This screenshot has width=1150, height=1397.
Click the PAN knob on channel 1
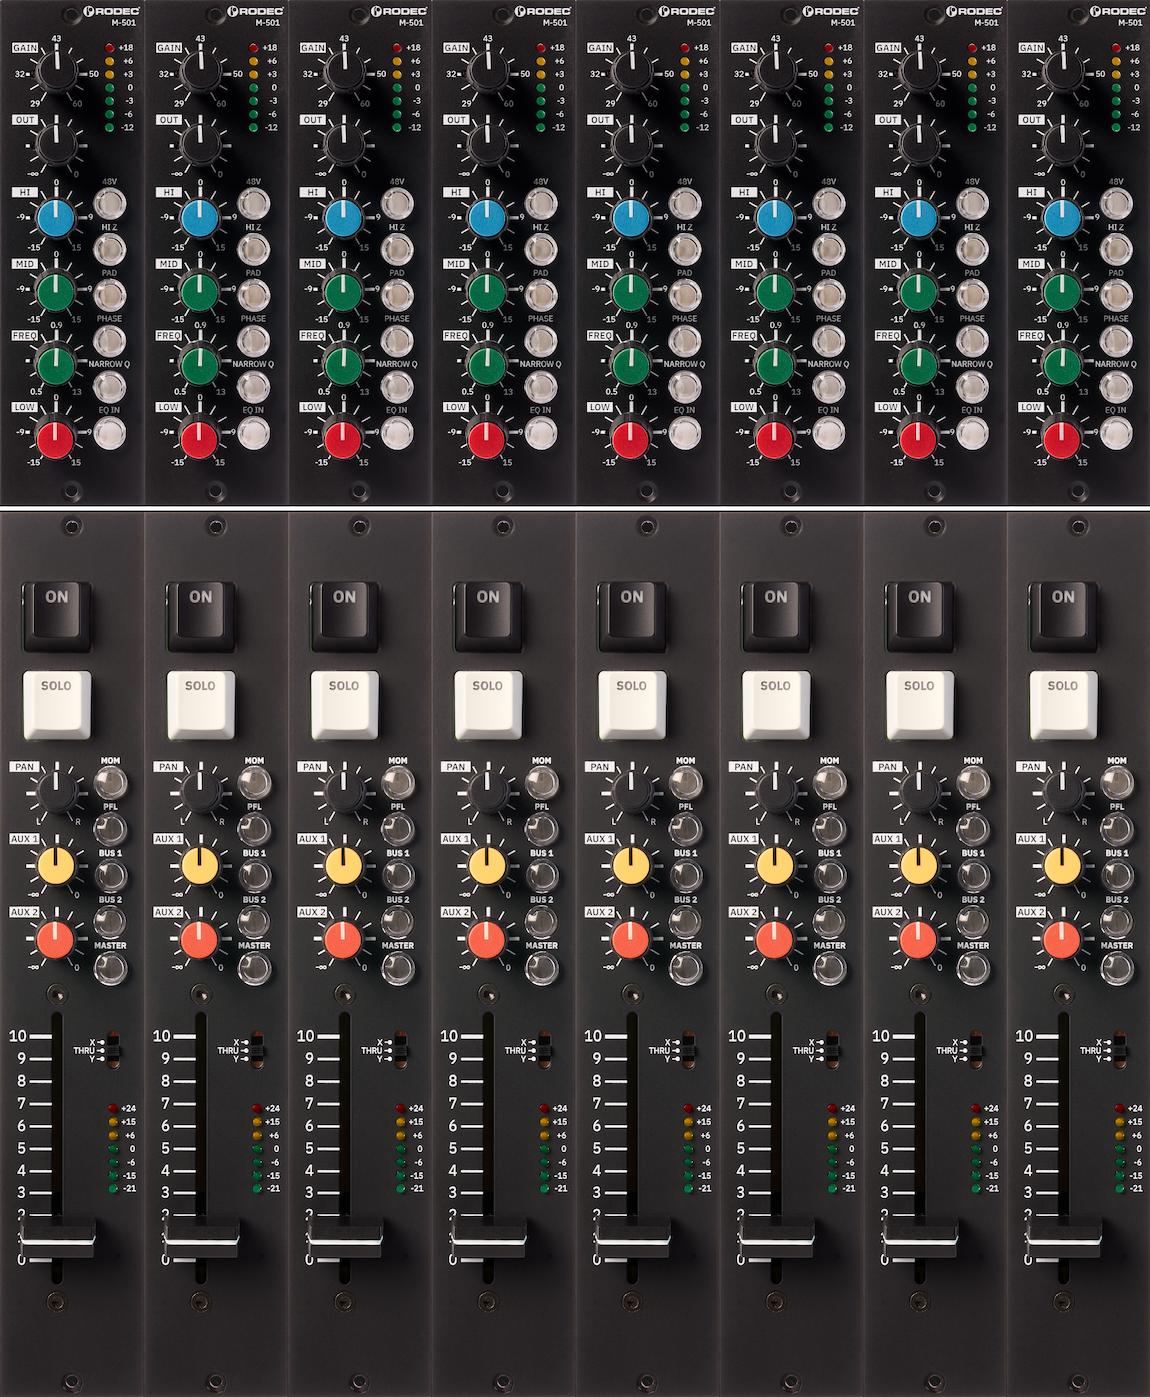click(x=56, y=793)
